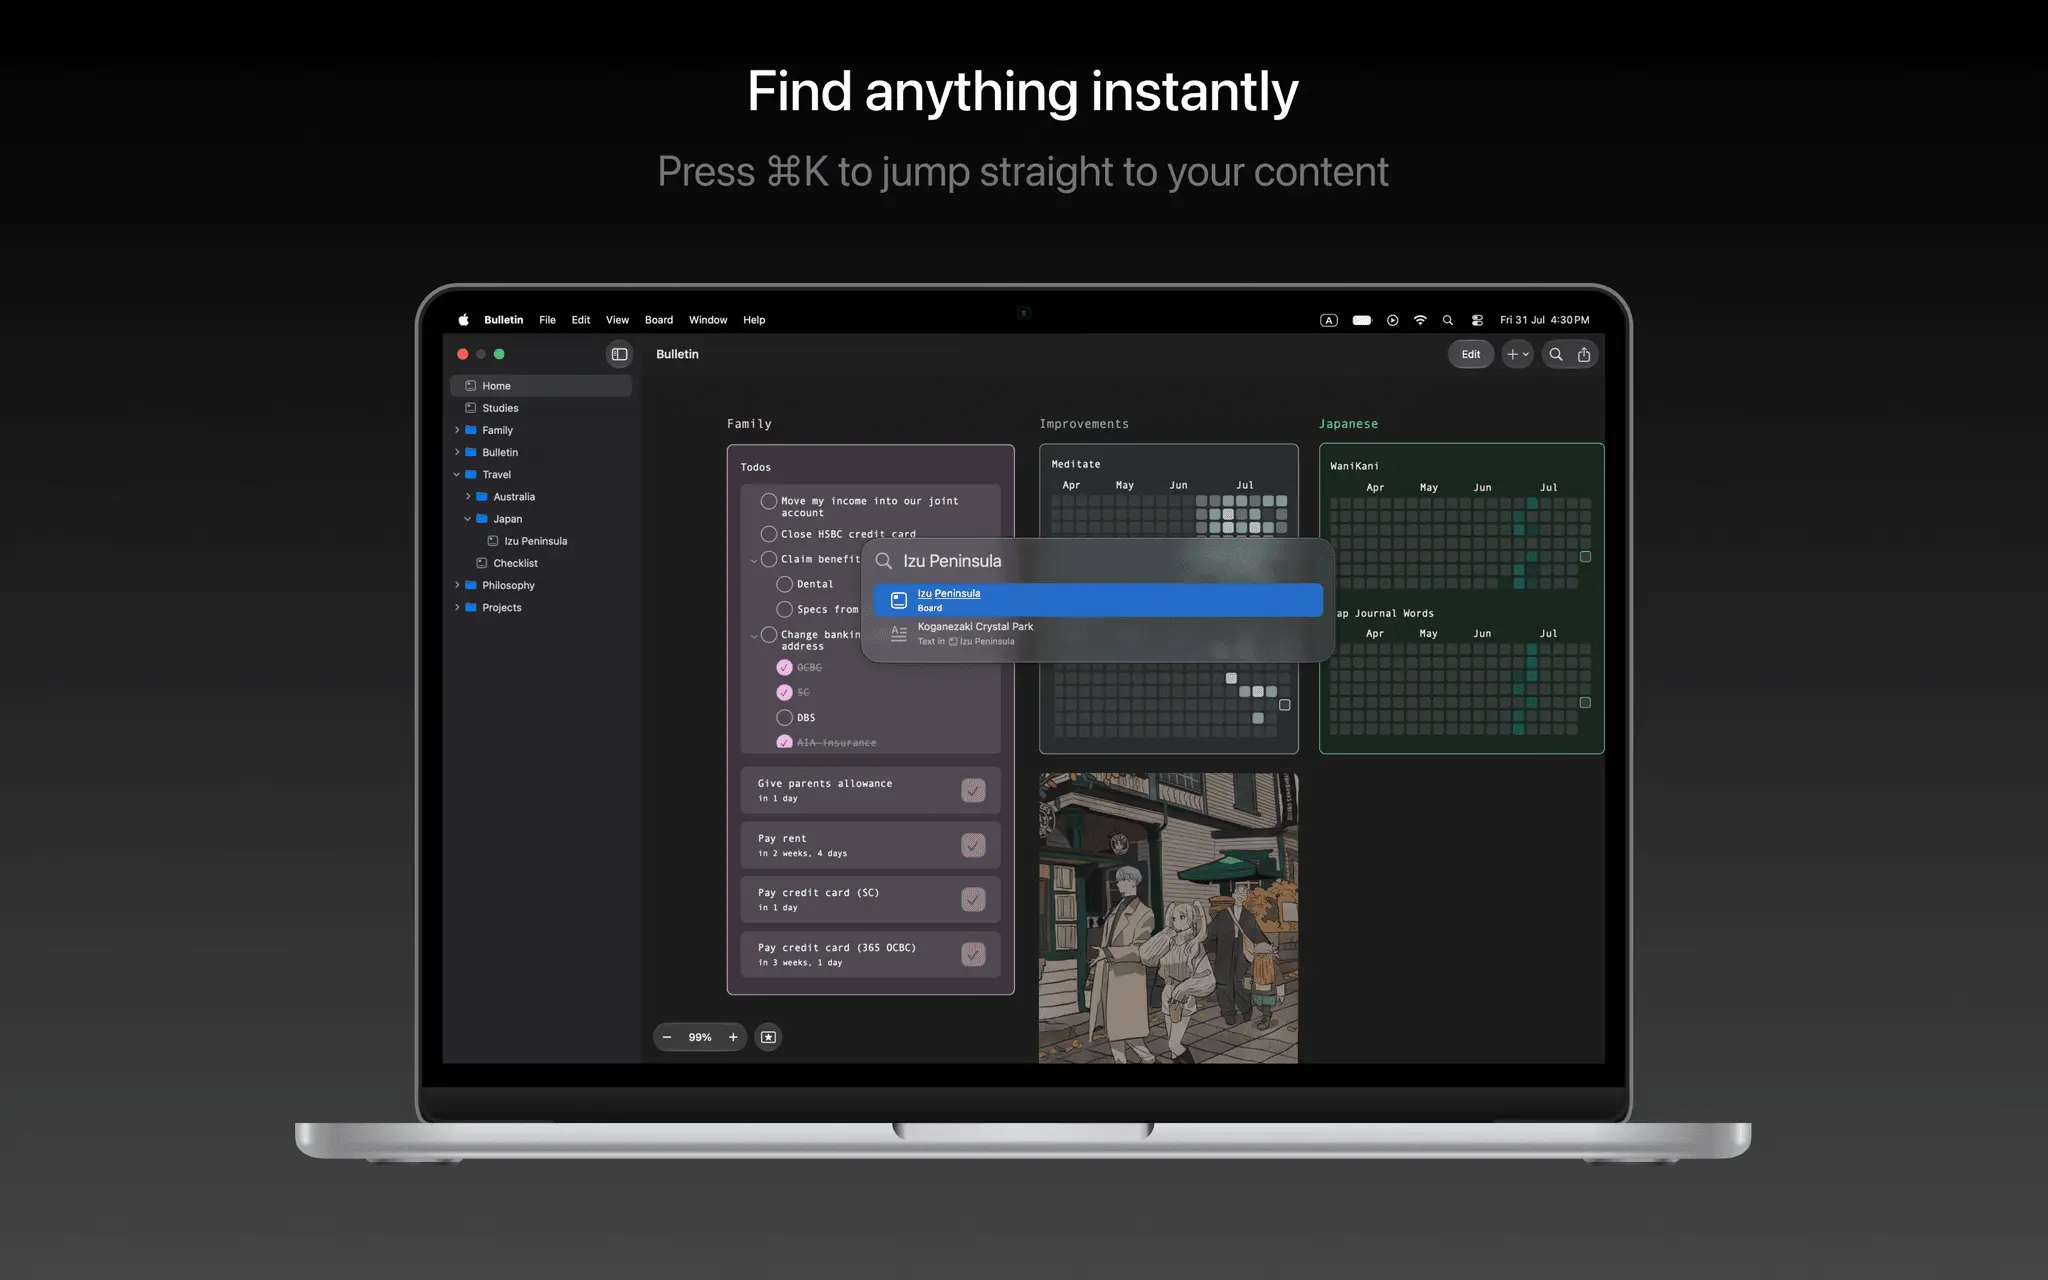Expand the Bulletin folder in the sidebar
Screen dimensions: 2048x1280
click(x=457, y=452)
